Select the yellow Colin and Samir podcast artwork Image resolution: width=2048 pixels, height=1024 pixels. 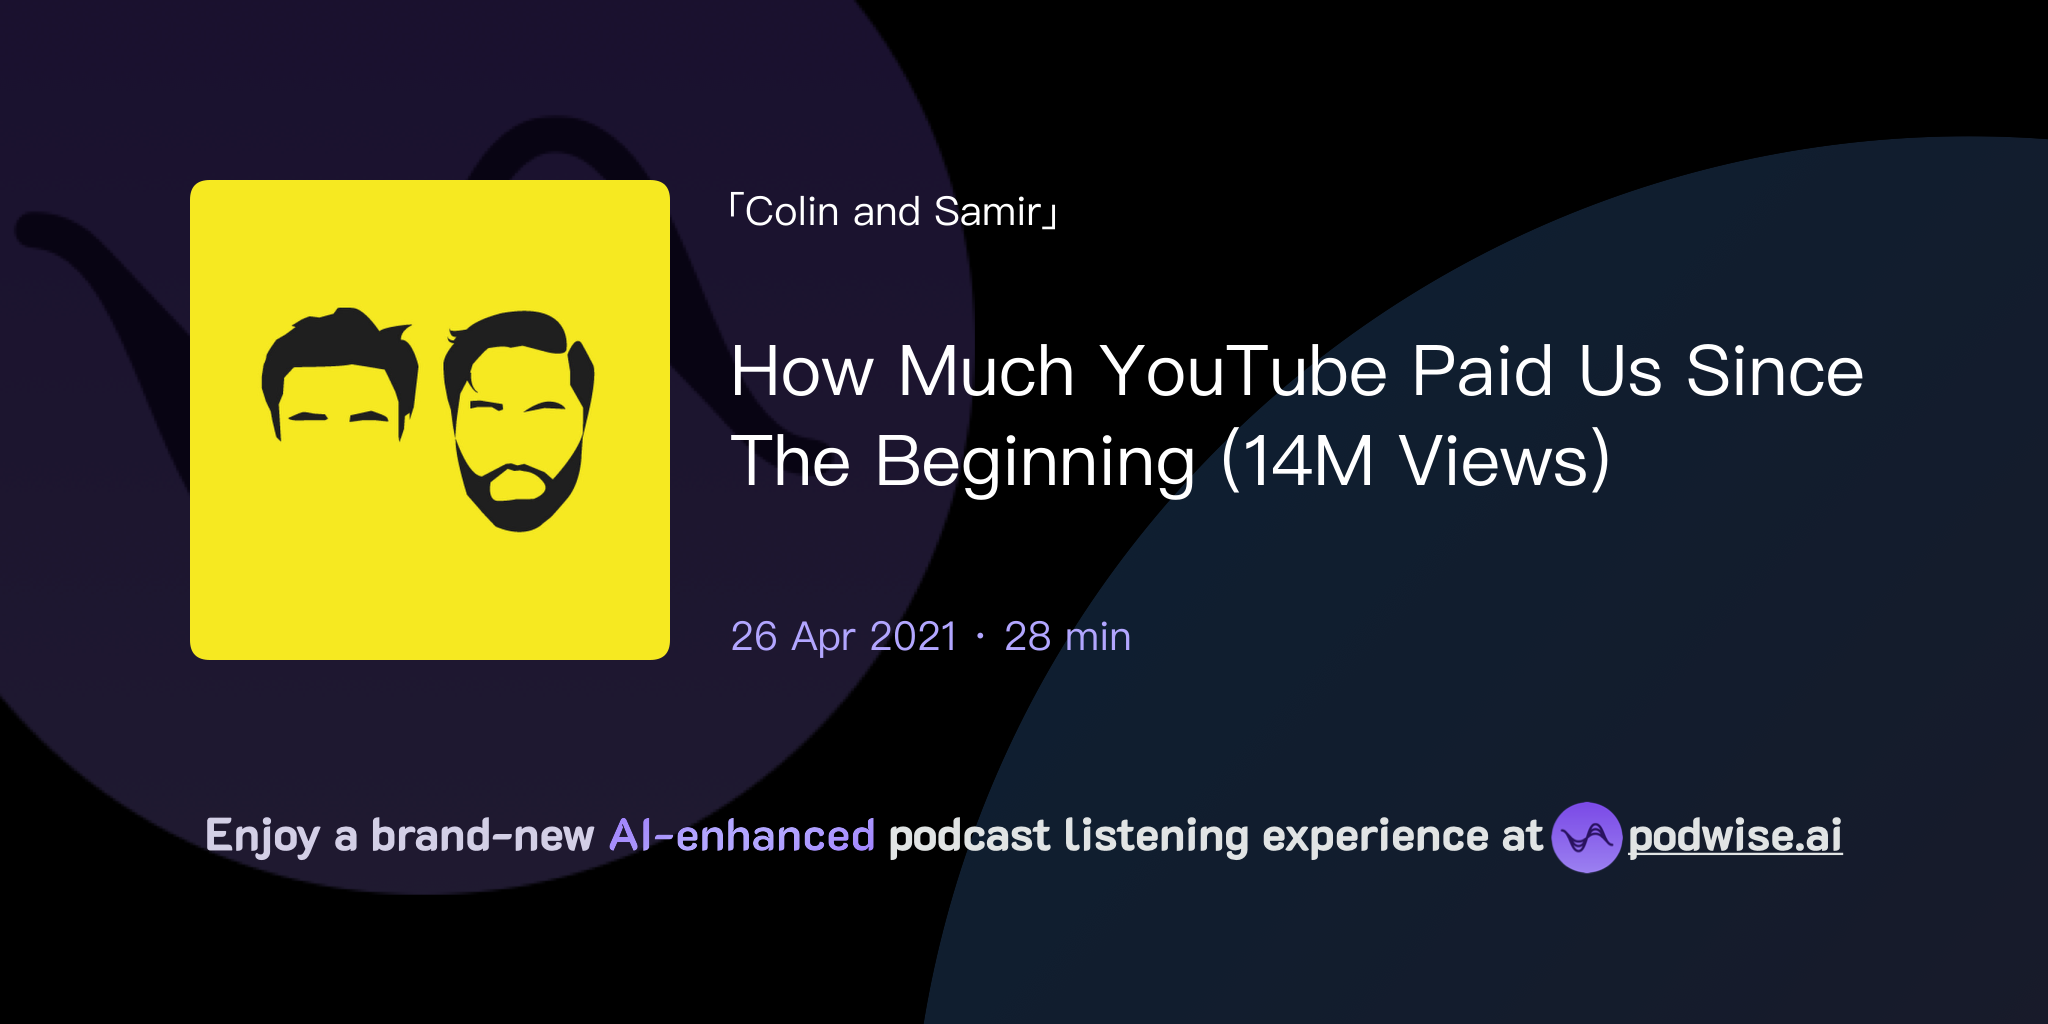430,418
